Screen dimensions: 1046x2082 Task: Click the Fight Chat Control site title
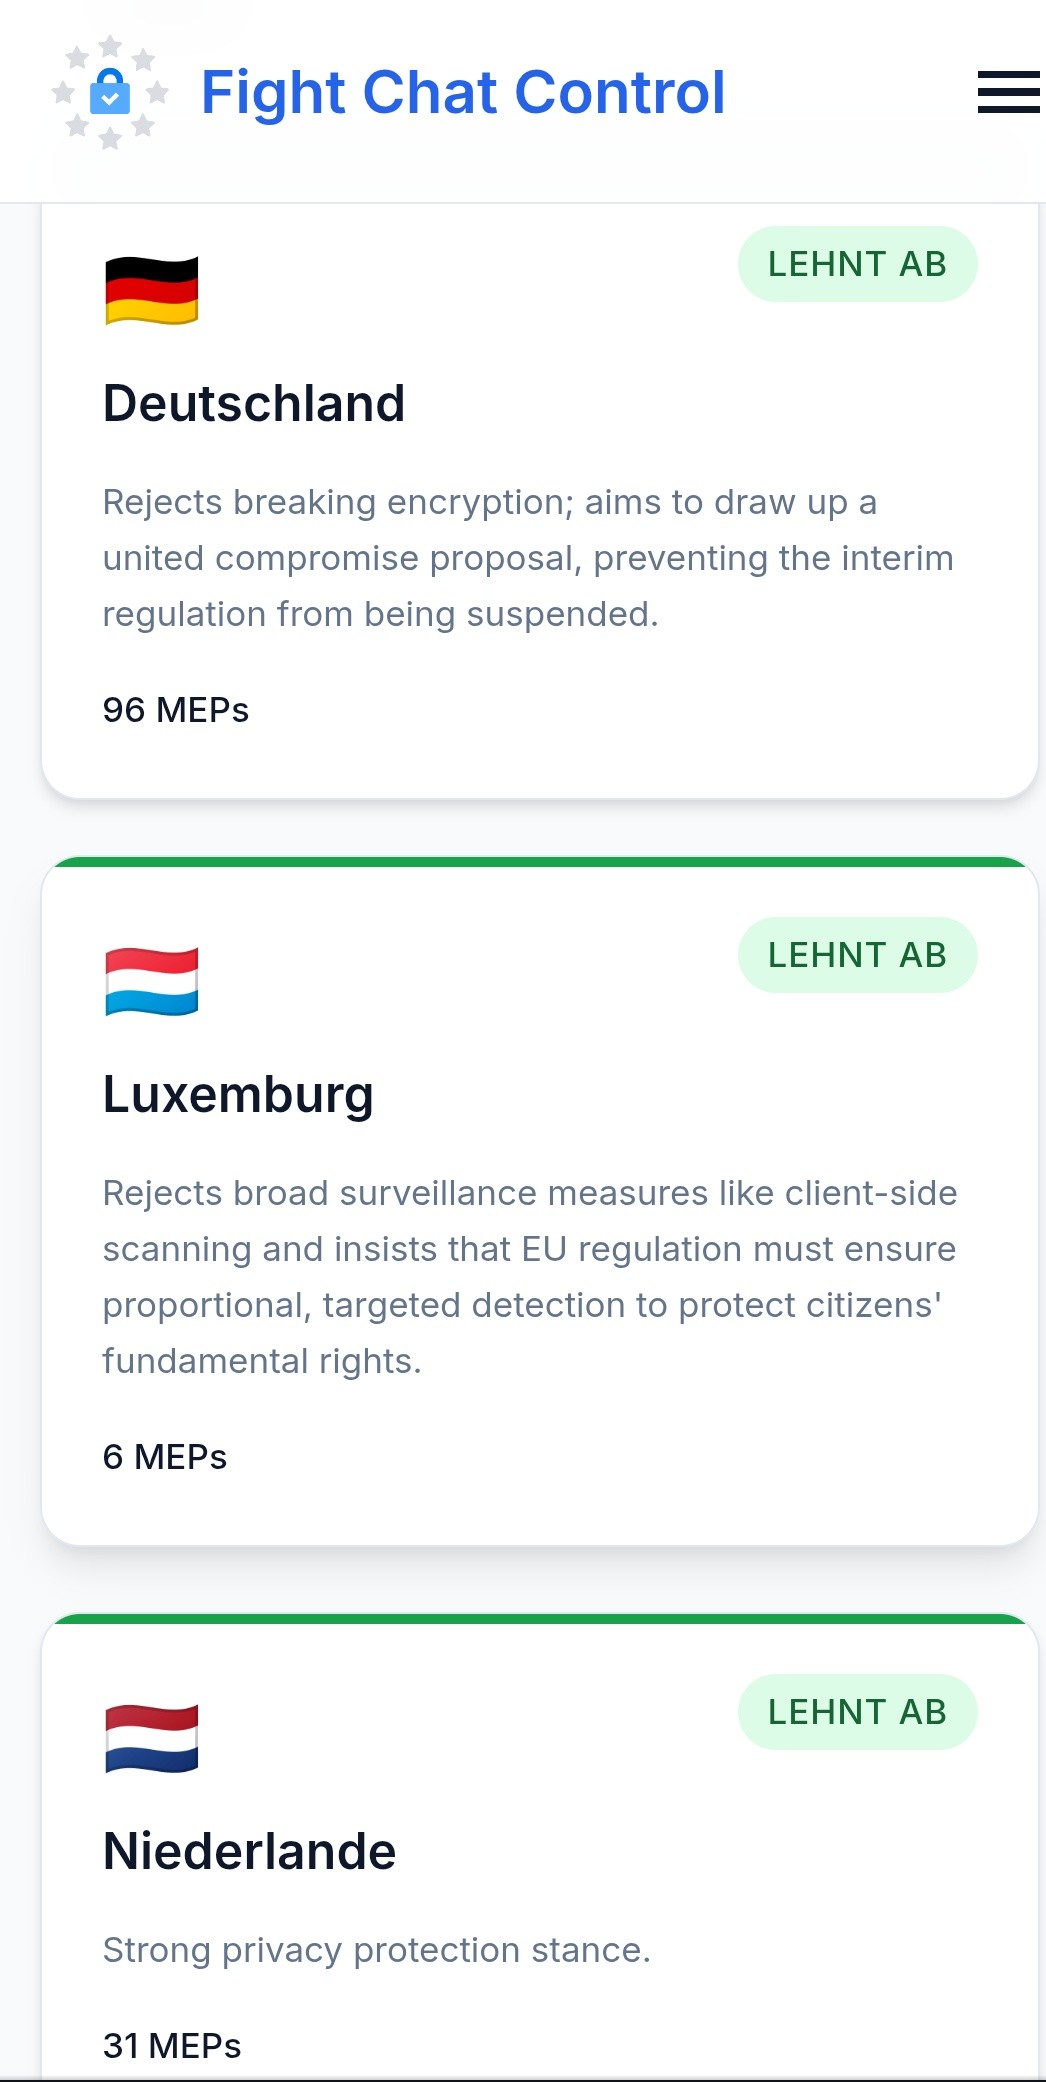pyautogui.click(x=463, y=93)
